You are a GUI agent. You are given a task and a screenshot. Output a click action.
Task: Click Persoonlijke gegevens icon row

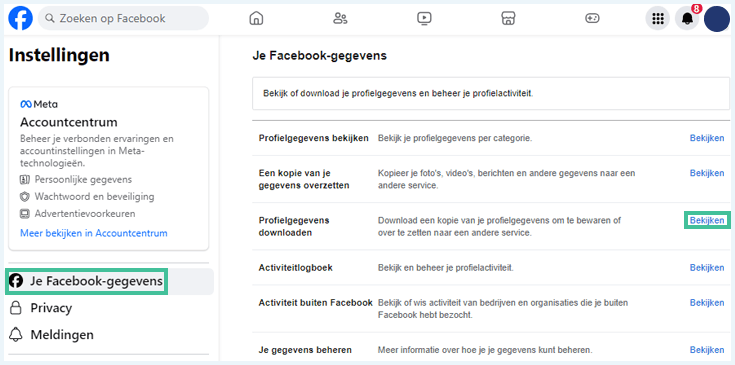(x=76, y=179)
